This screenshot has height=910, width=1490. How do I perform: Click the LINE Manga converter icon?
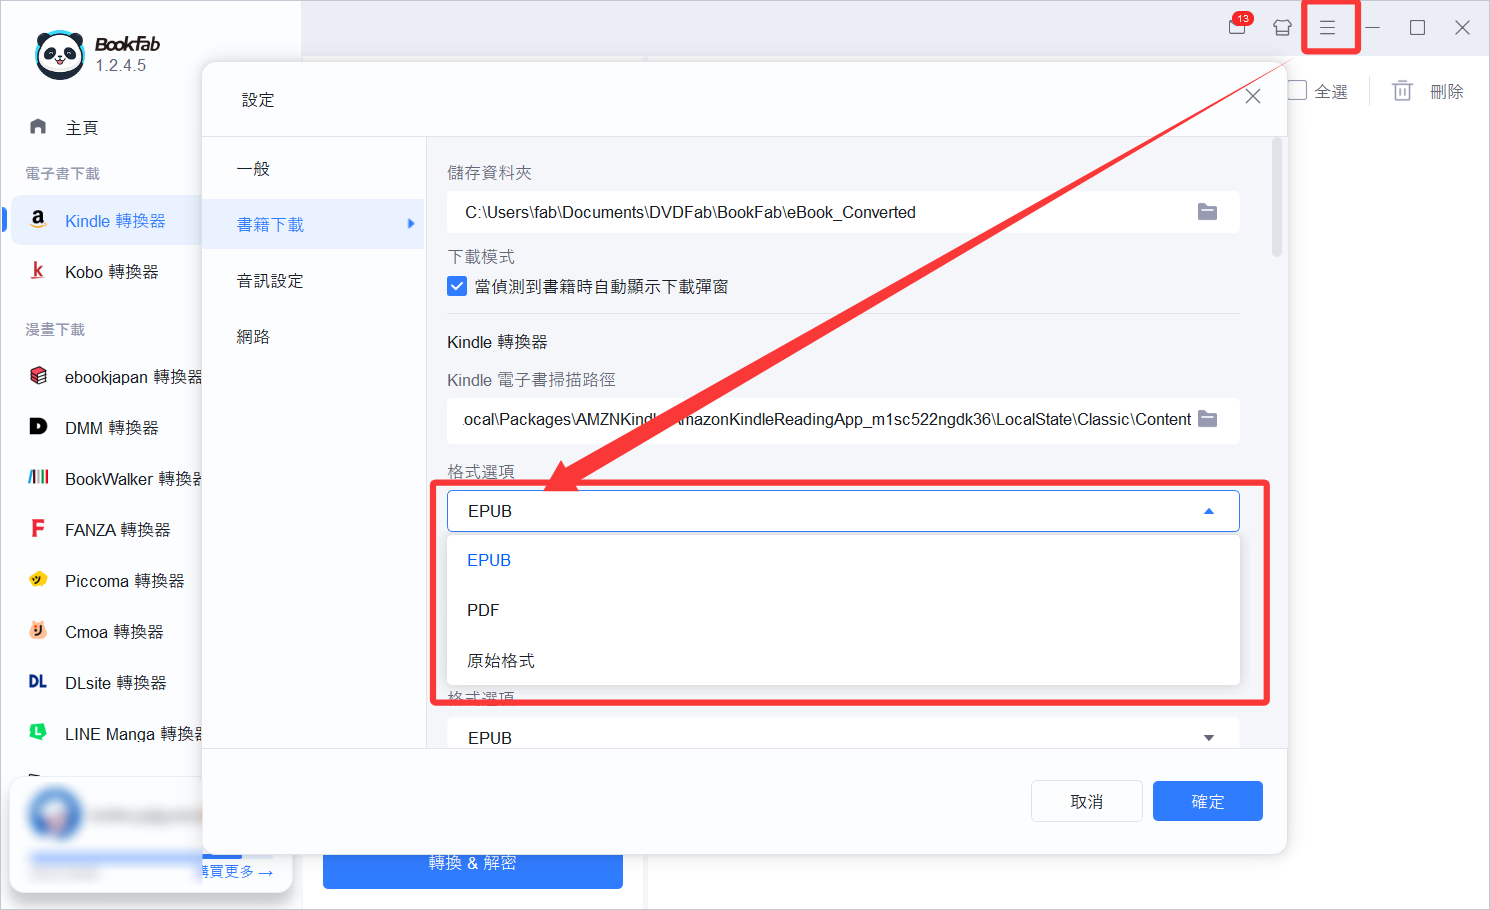click(x=38, y=732)
